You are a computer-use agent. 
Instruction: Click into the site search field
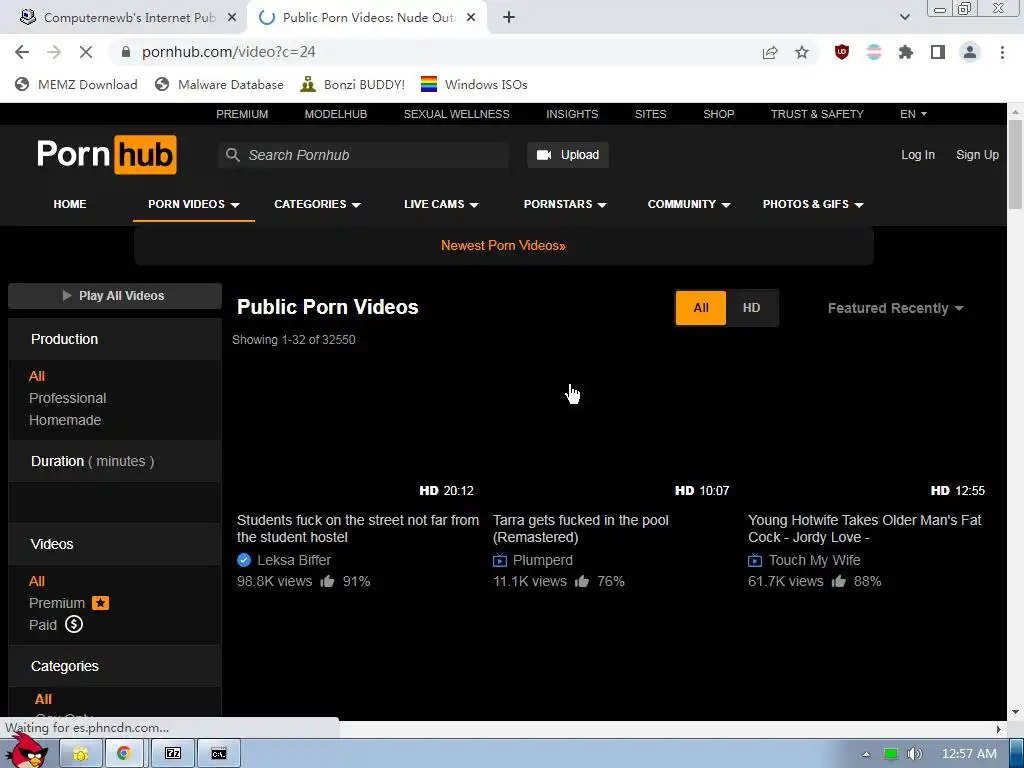pyautogui.click(x=363, y=155)
